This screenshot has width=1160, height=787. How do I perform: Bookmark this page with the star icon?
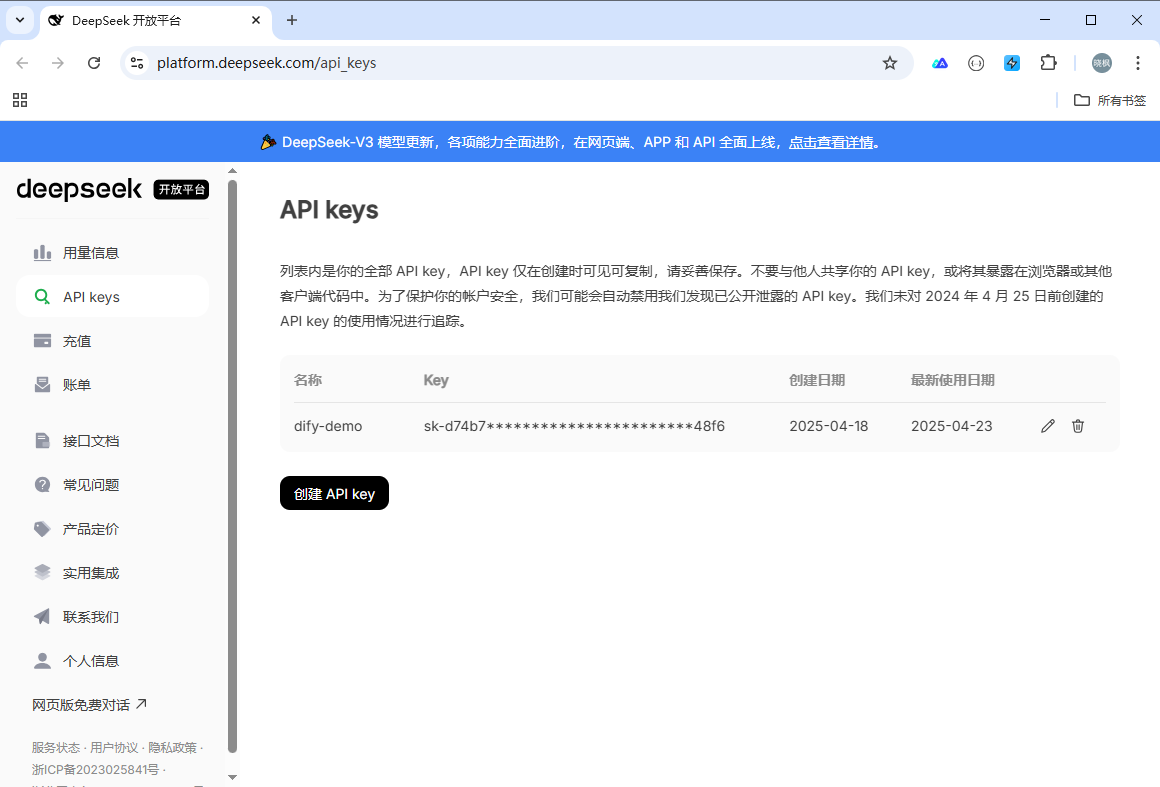[889, 63]
